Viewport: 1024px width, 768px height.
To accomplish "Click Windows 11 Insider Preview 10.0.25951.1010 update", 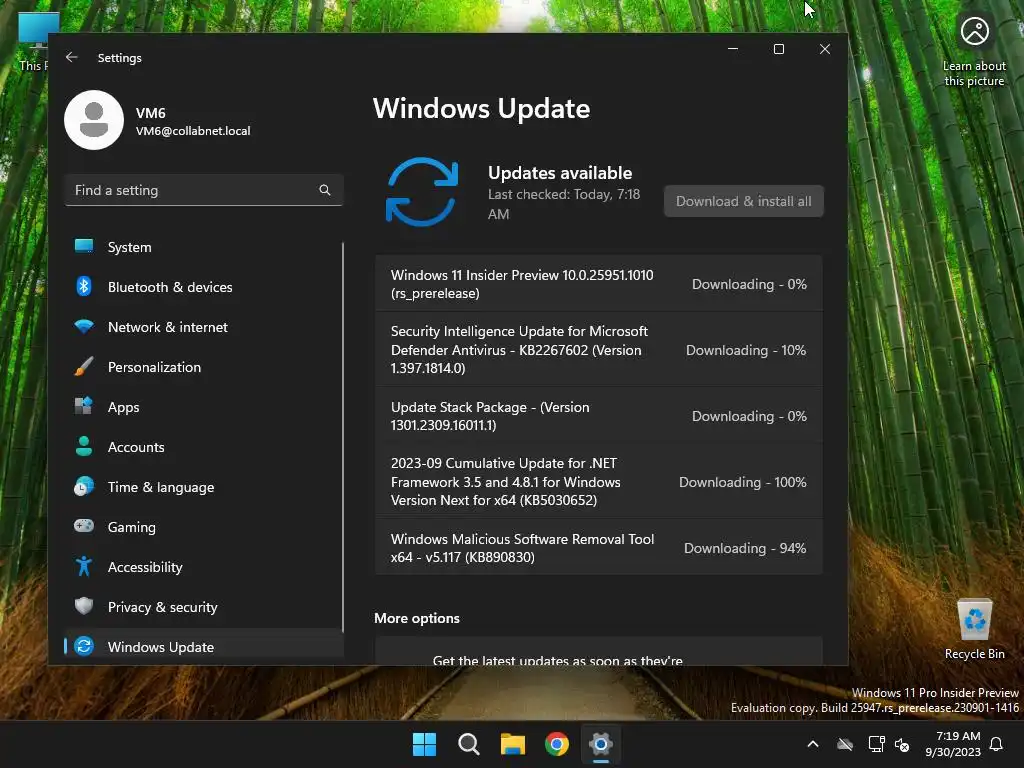I will coord(599,284).
